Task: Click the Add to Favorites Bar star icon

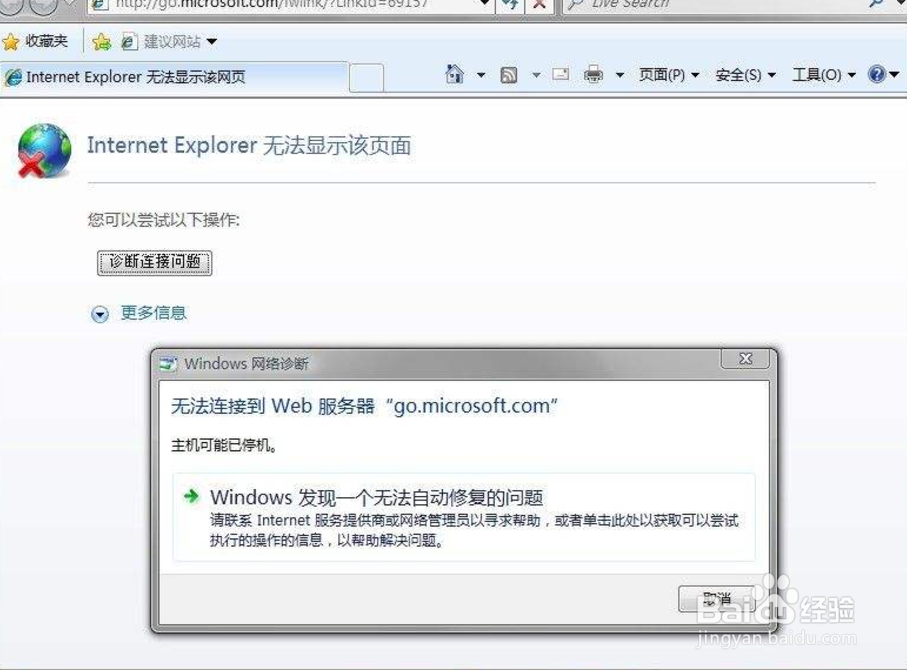Action: click(x=101, y=41)
